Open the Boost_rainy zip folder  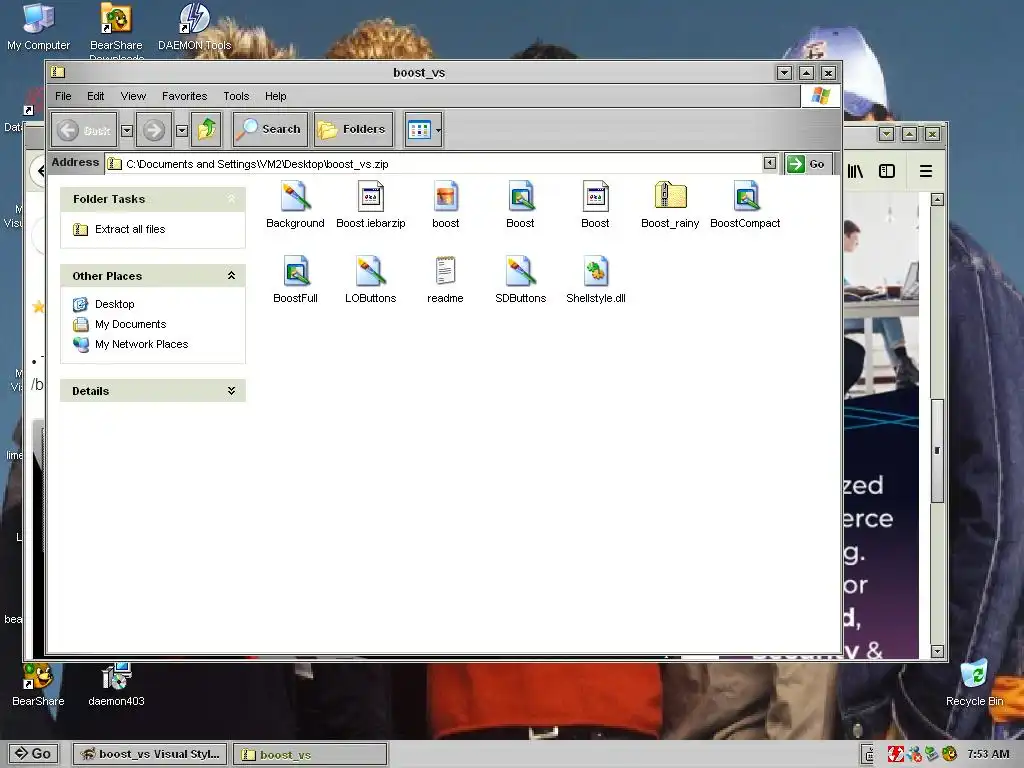coord(670,205)
